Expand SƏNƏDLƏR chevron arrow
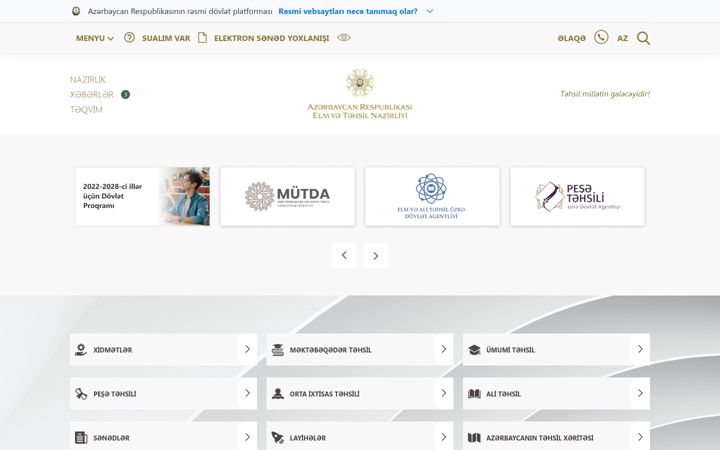720x450 pixels. coord(248,437)
